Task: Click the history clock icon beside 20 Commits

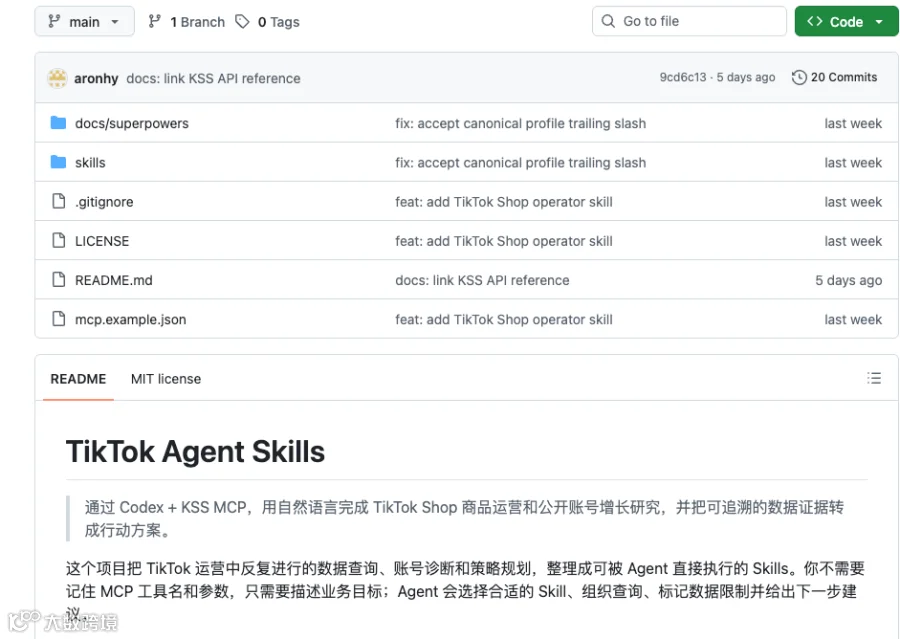Action: pyautogui.click(x=799, y=78)
